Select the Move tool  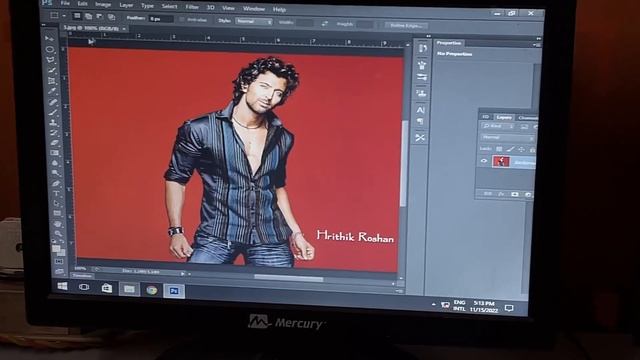tap(49, 39)
